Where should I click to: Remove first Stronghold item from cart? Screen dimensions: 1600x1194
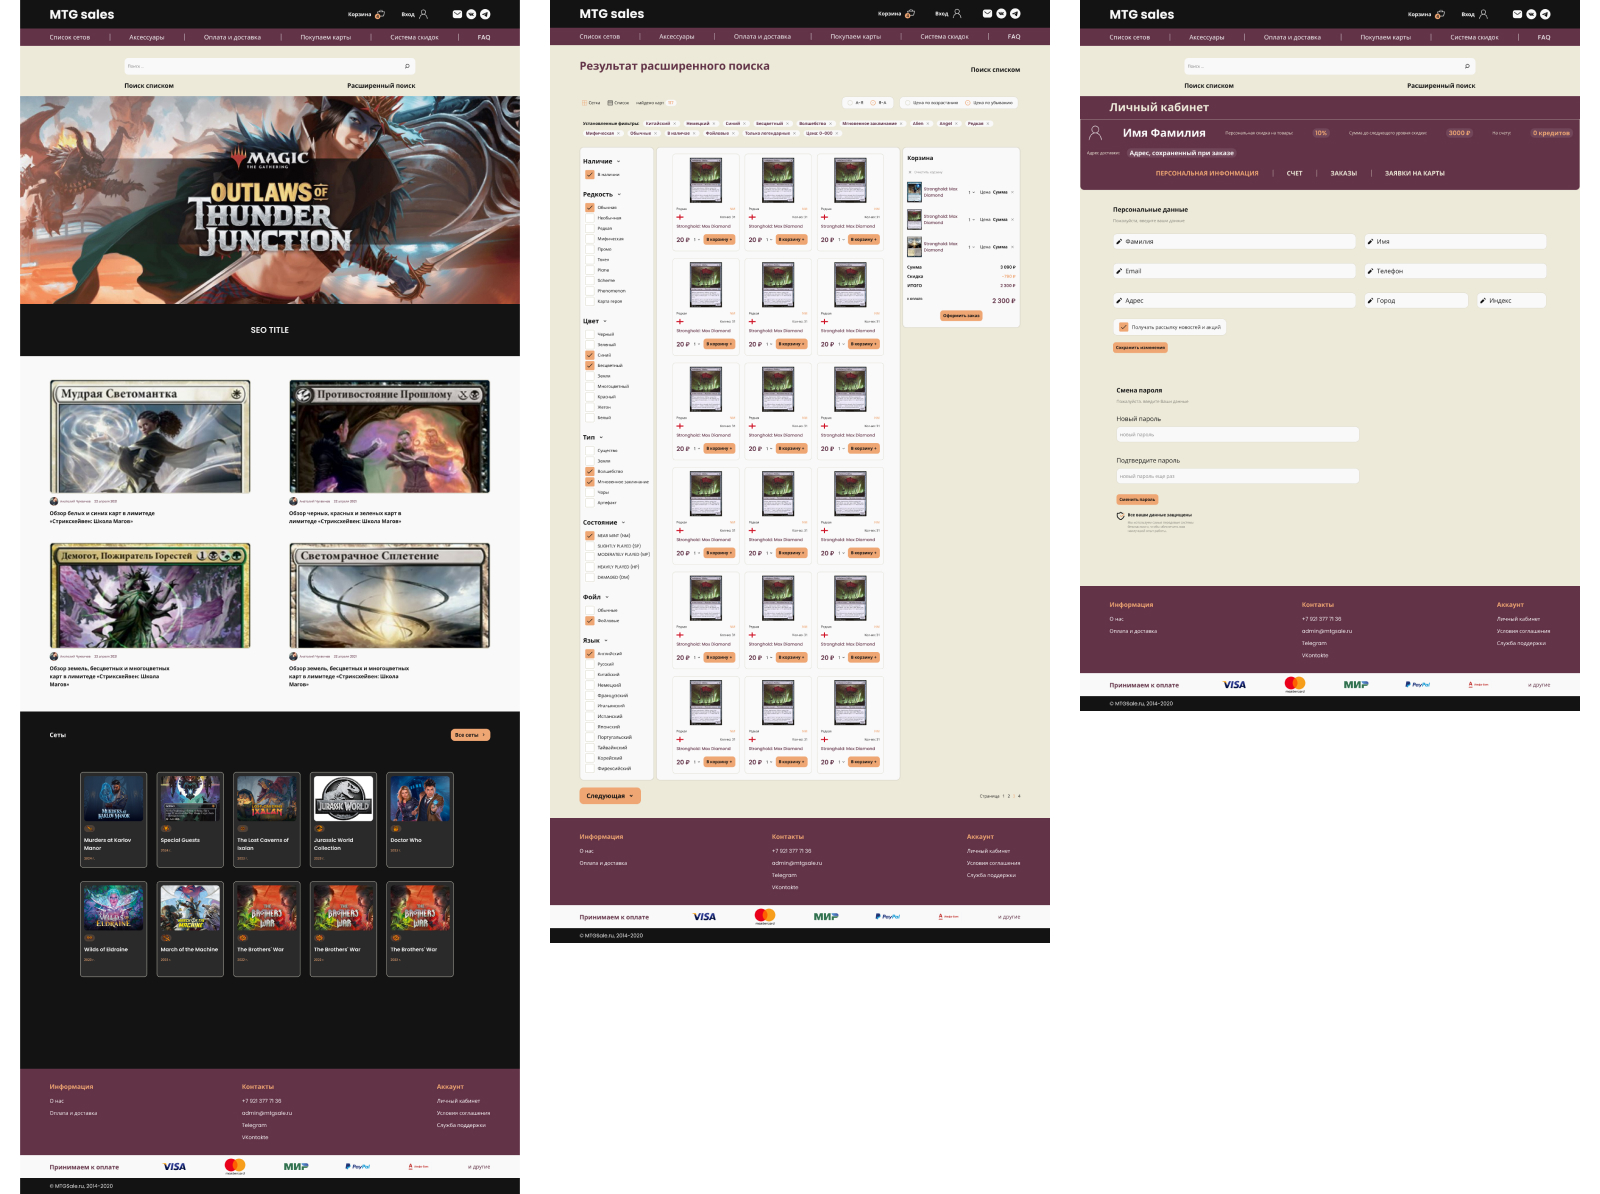(x=1012, y=192)
